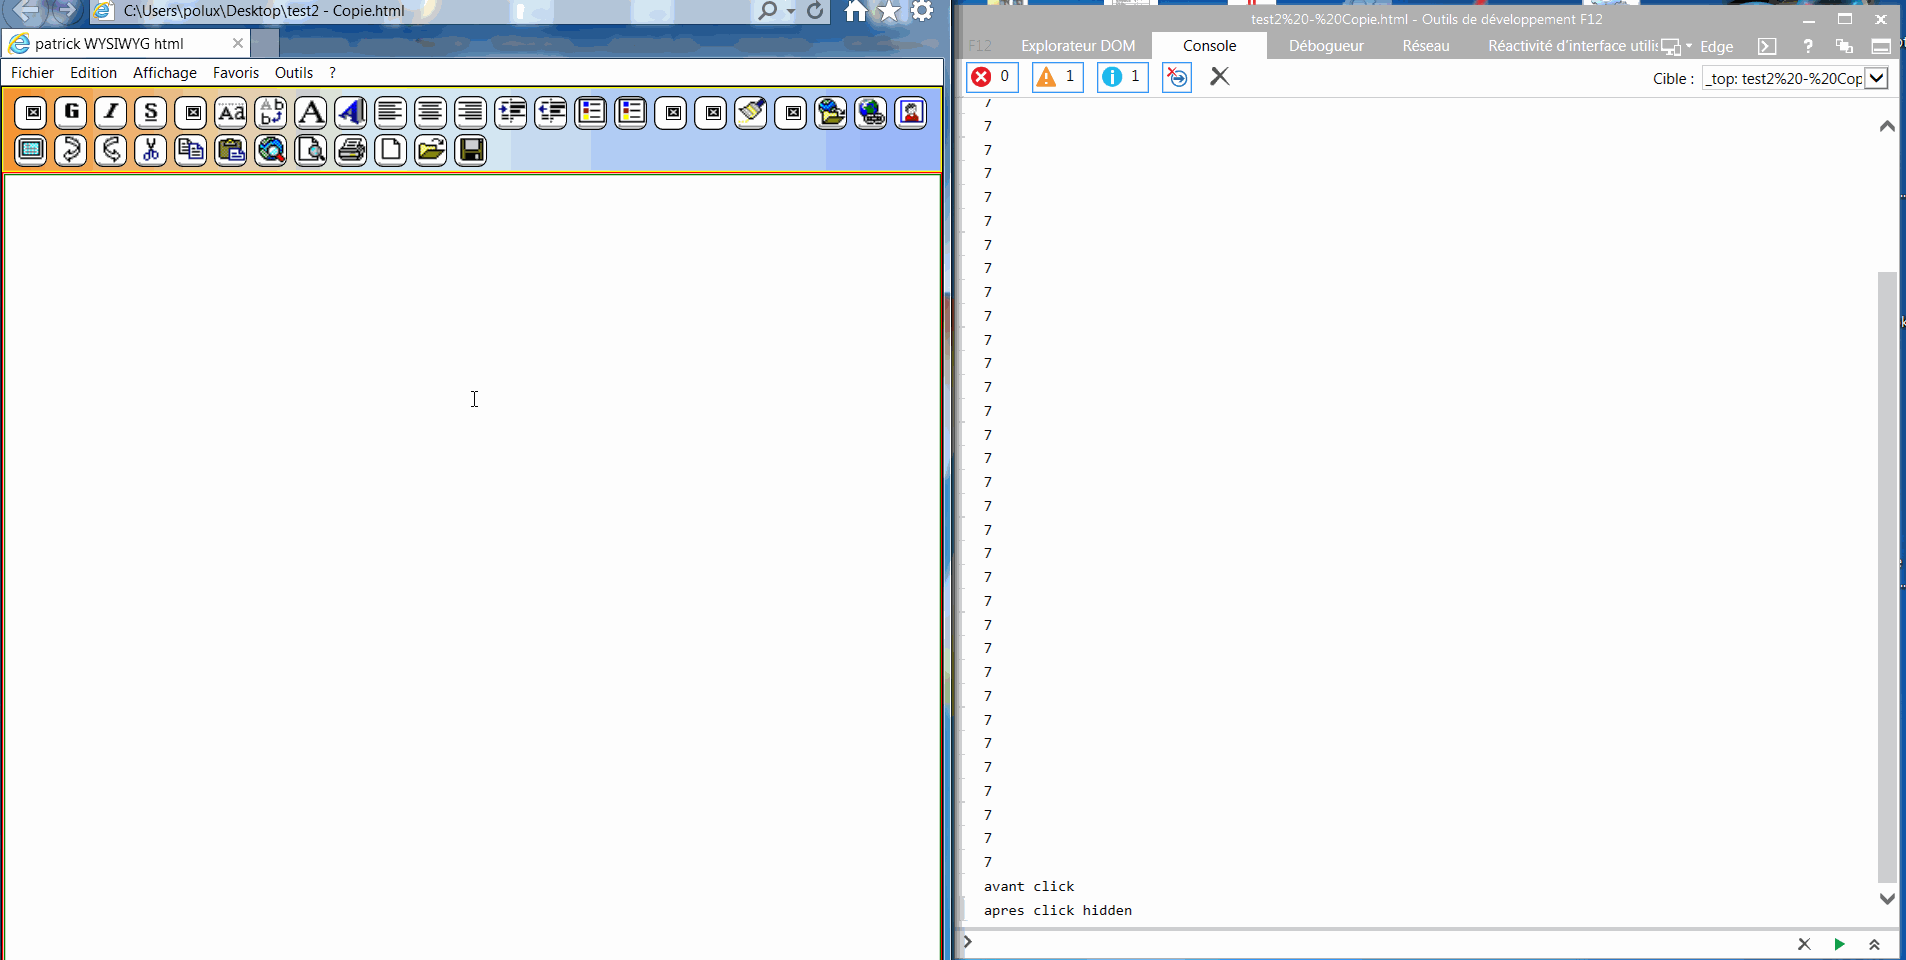The image size is (1906, 960).
Task: Click console scrollbar up arrow
Action: click(1887, 126)
